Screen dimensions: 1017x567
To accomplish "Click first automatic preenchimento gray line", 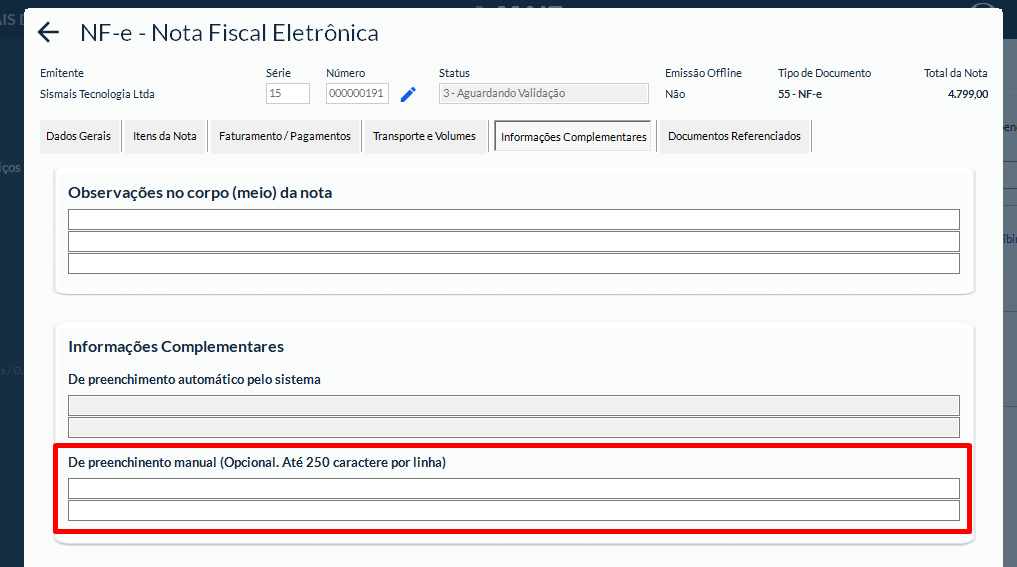I will [513, 405].
